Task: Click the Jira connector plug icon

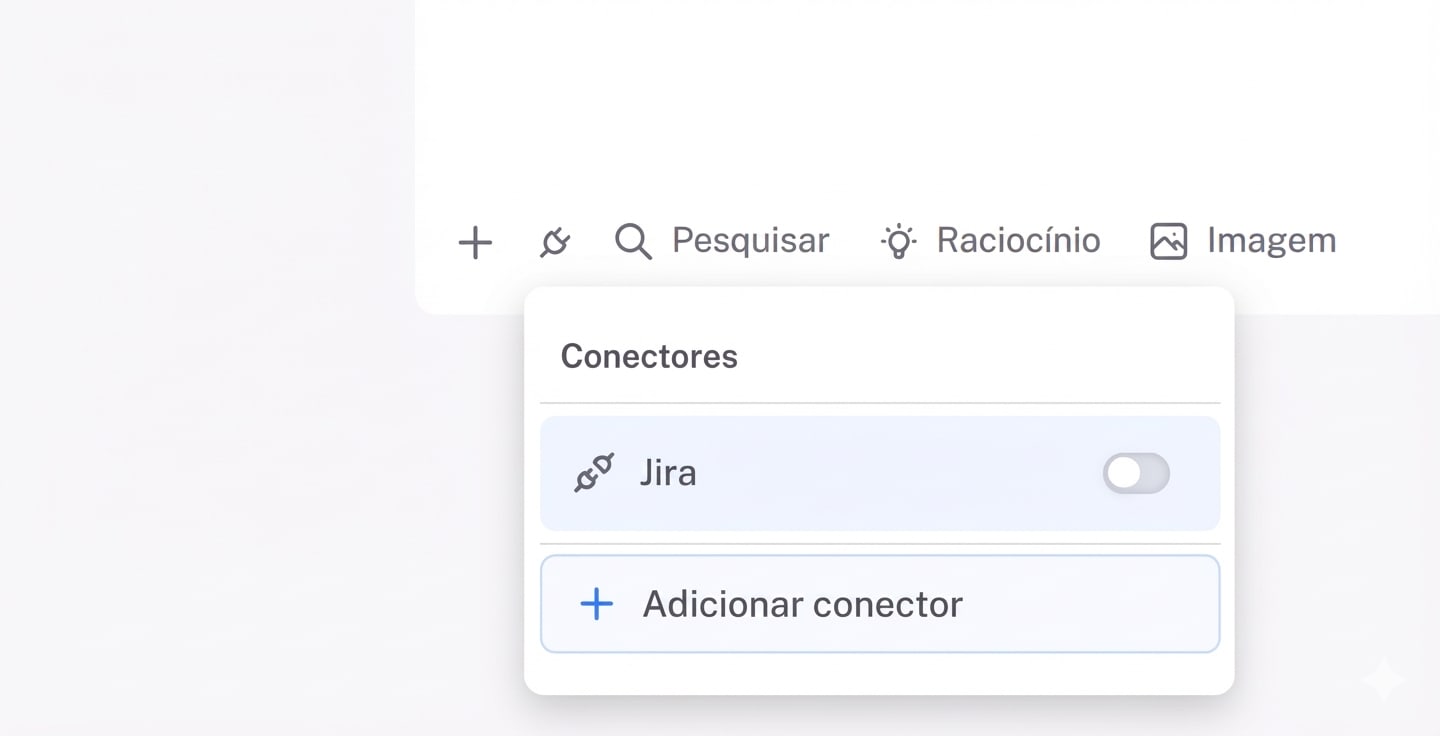Action: click(x=594, y=473)
